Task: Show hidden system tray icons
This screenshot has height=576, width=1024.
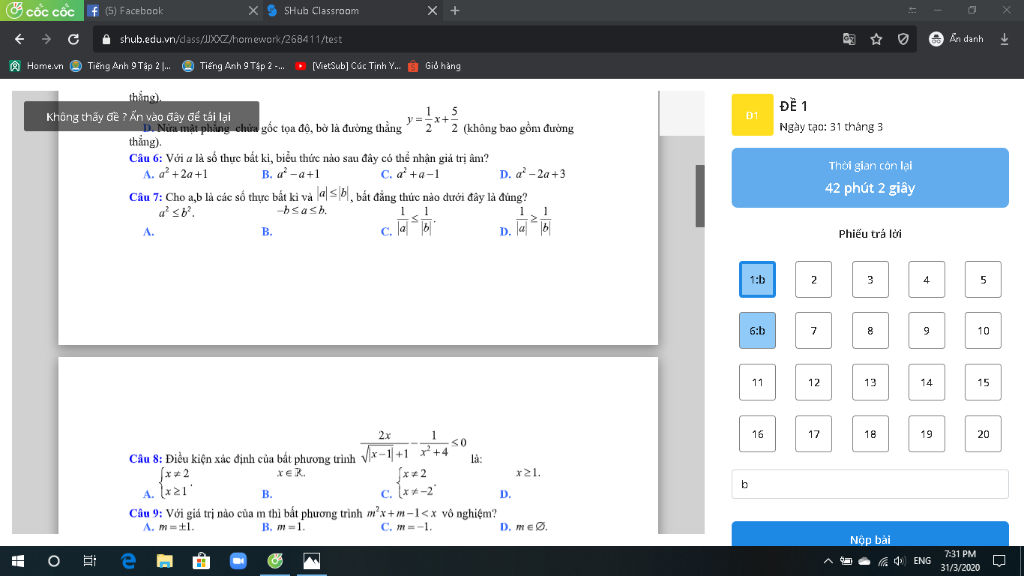Action: tap(828, 561)
